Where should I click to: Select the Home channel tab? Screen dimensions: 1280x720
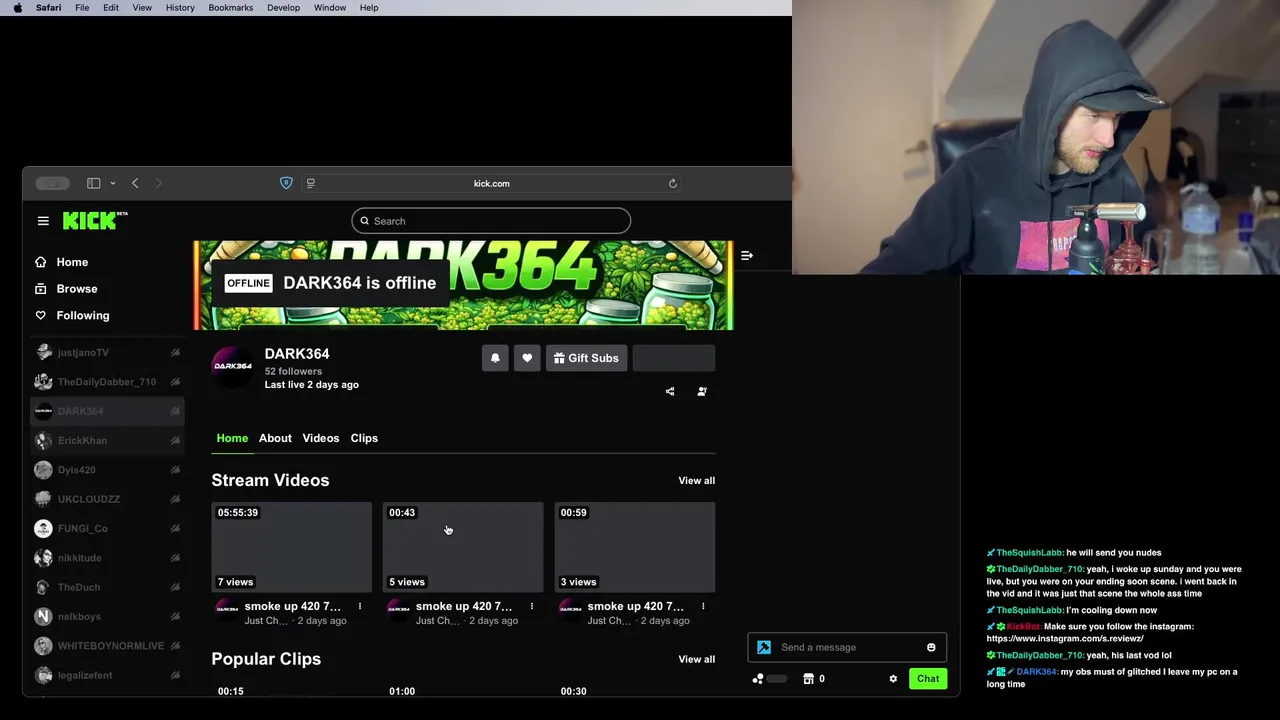point(232,438)
